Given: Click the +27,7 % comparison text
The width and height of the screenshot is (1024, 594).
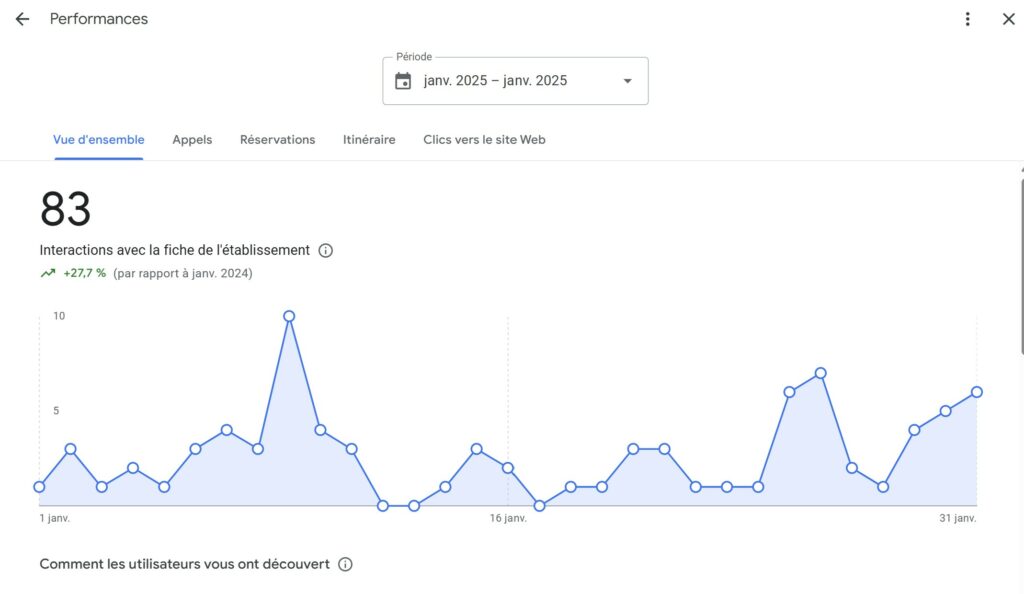Looking at the screenshot, I should point(84,273).
